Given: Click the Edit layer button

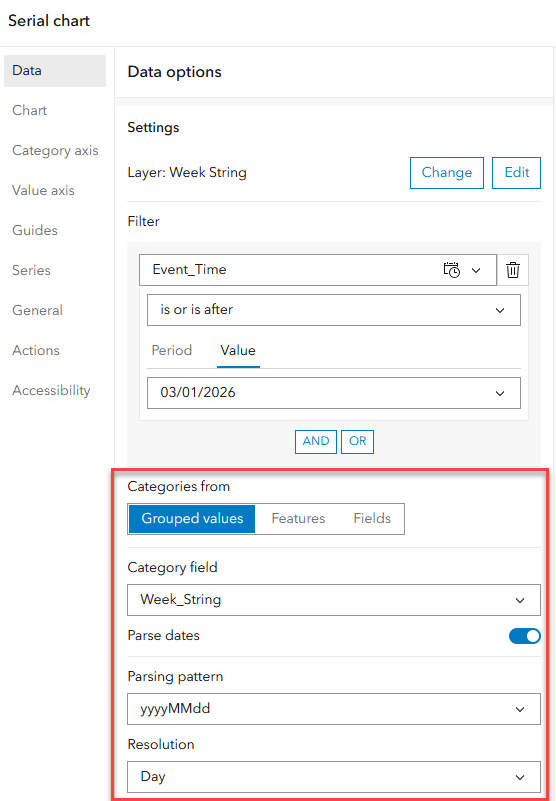Looking at the screenshot, I should tap(516, 173).
